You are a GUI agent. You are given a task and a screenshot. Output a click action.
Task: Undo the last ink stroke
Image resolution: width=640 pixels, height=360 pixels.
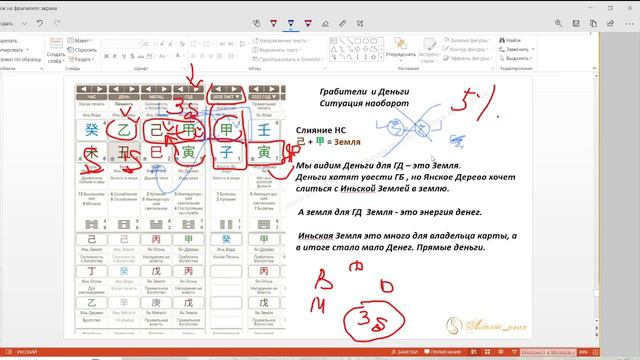(x=40, y=23)
